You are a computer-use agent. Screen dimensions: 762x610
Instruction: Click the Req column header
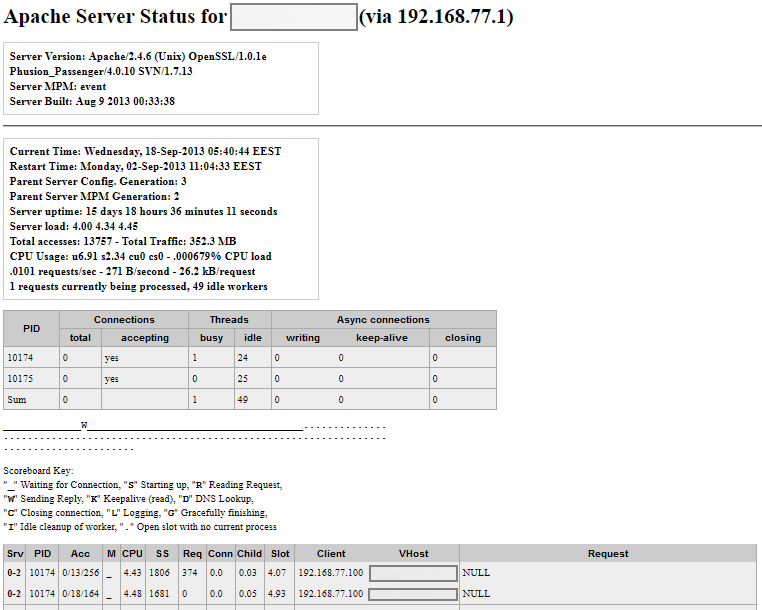pos(192,554)
